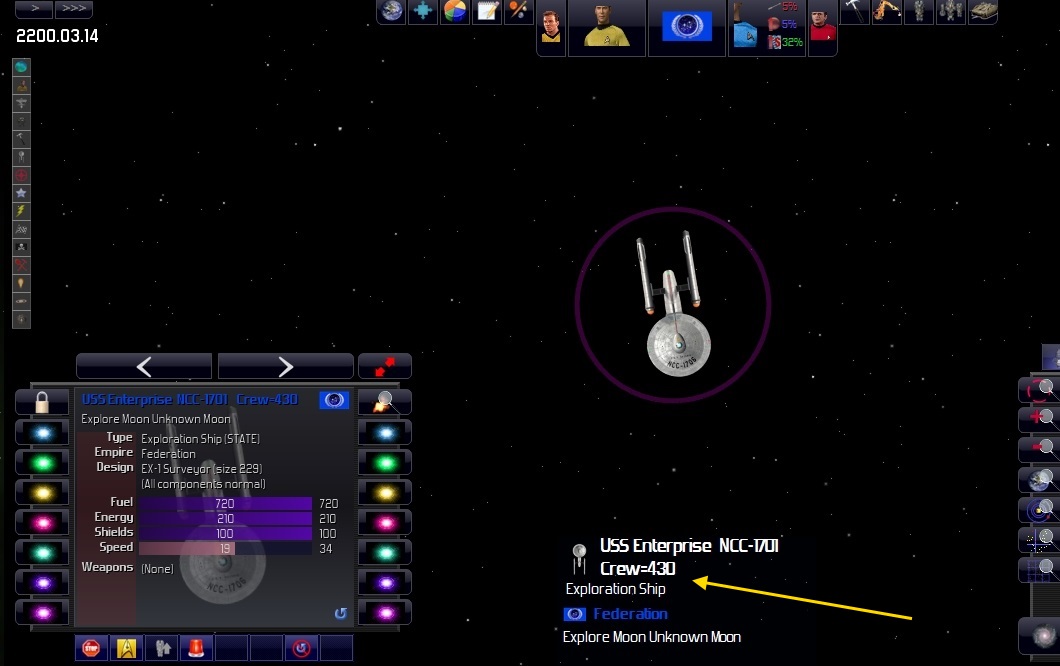Click the gold-shirt officer portrait
This screenshot has height=666, width=1060.
(606, 27)
